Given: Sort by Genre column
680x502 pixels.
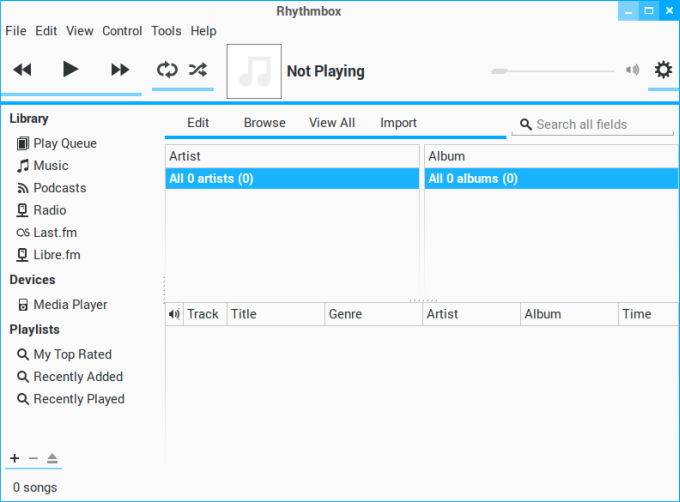Looking at the screenshot, I should click(x=373, y=314).
